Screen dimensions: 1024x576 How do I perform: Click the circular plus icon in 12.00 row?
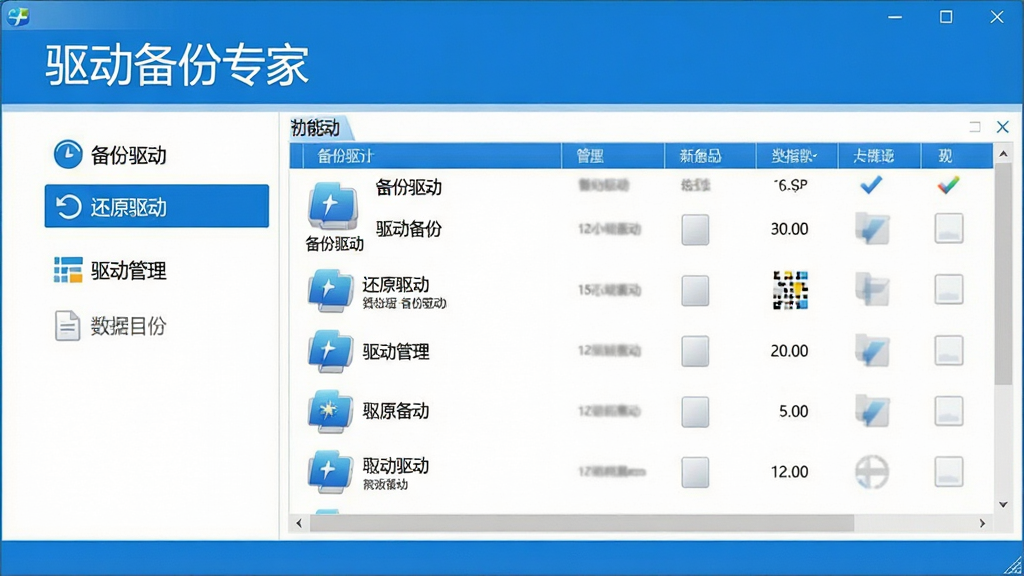(x=872, y=472)
